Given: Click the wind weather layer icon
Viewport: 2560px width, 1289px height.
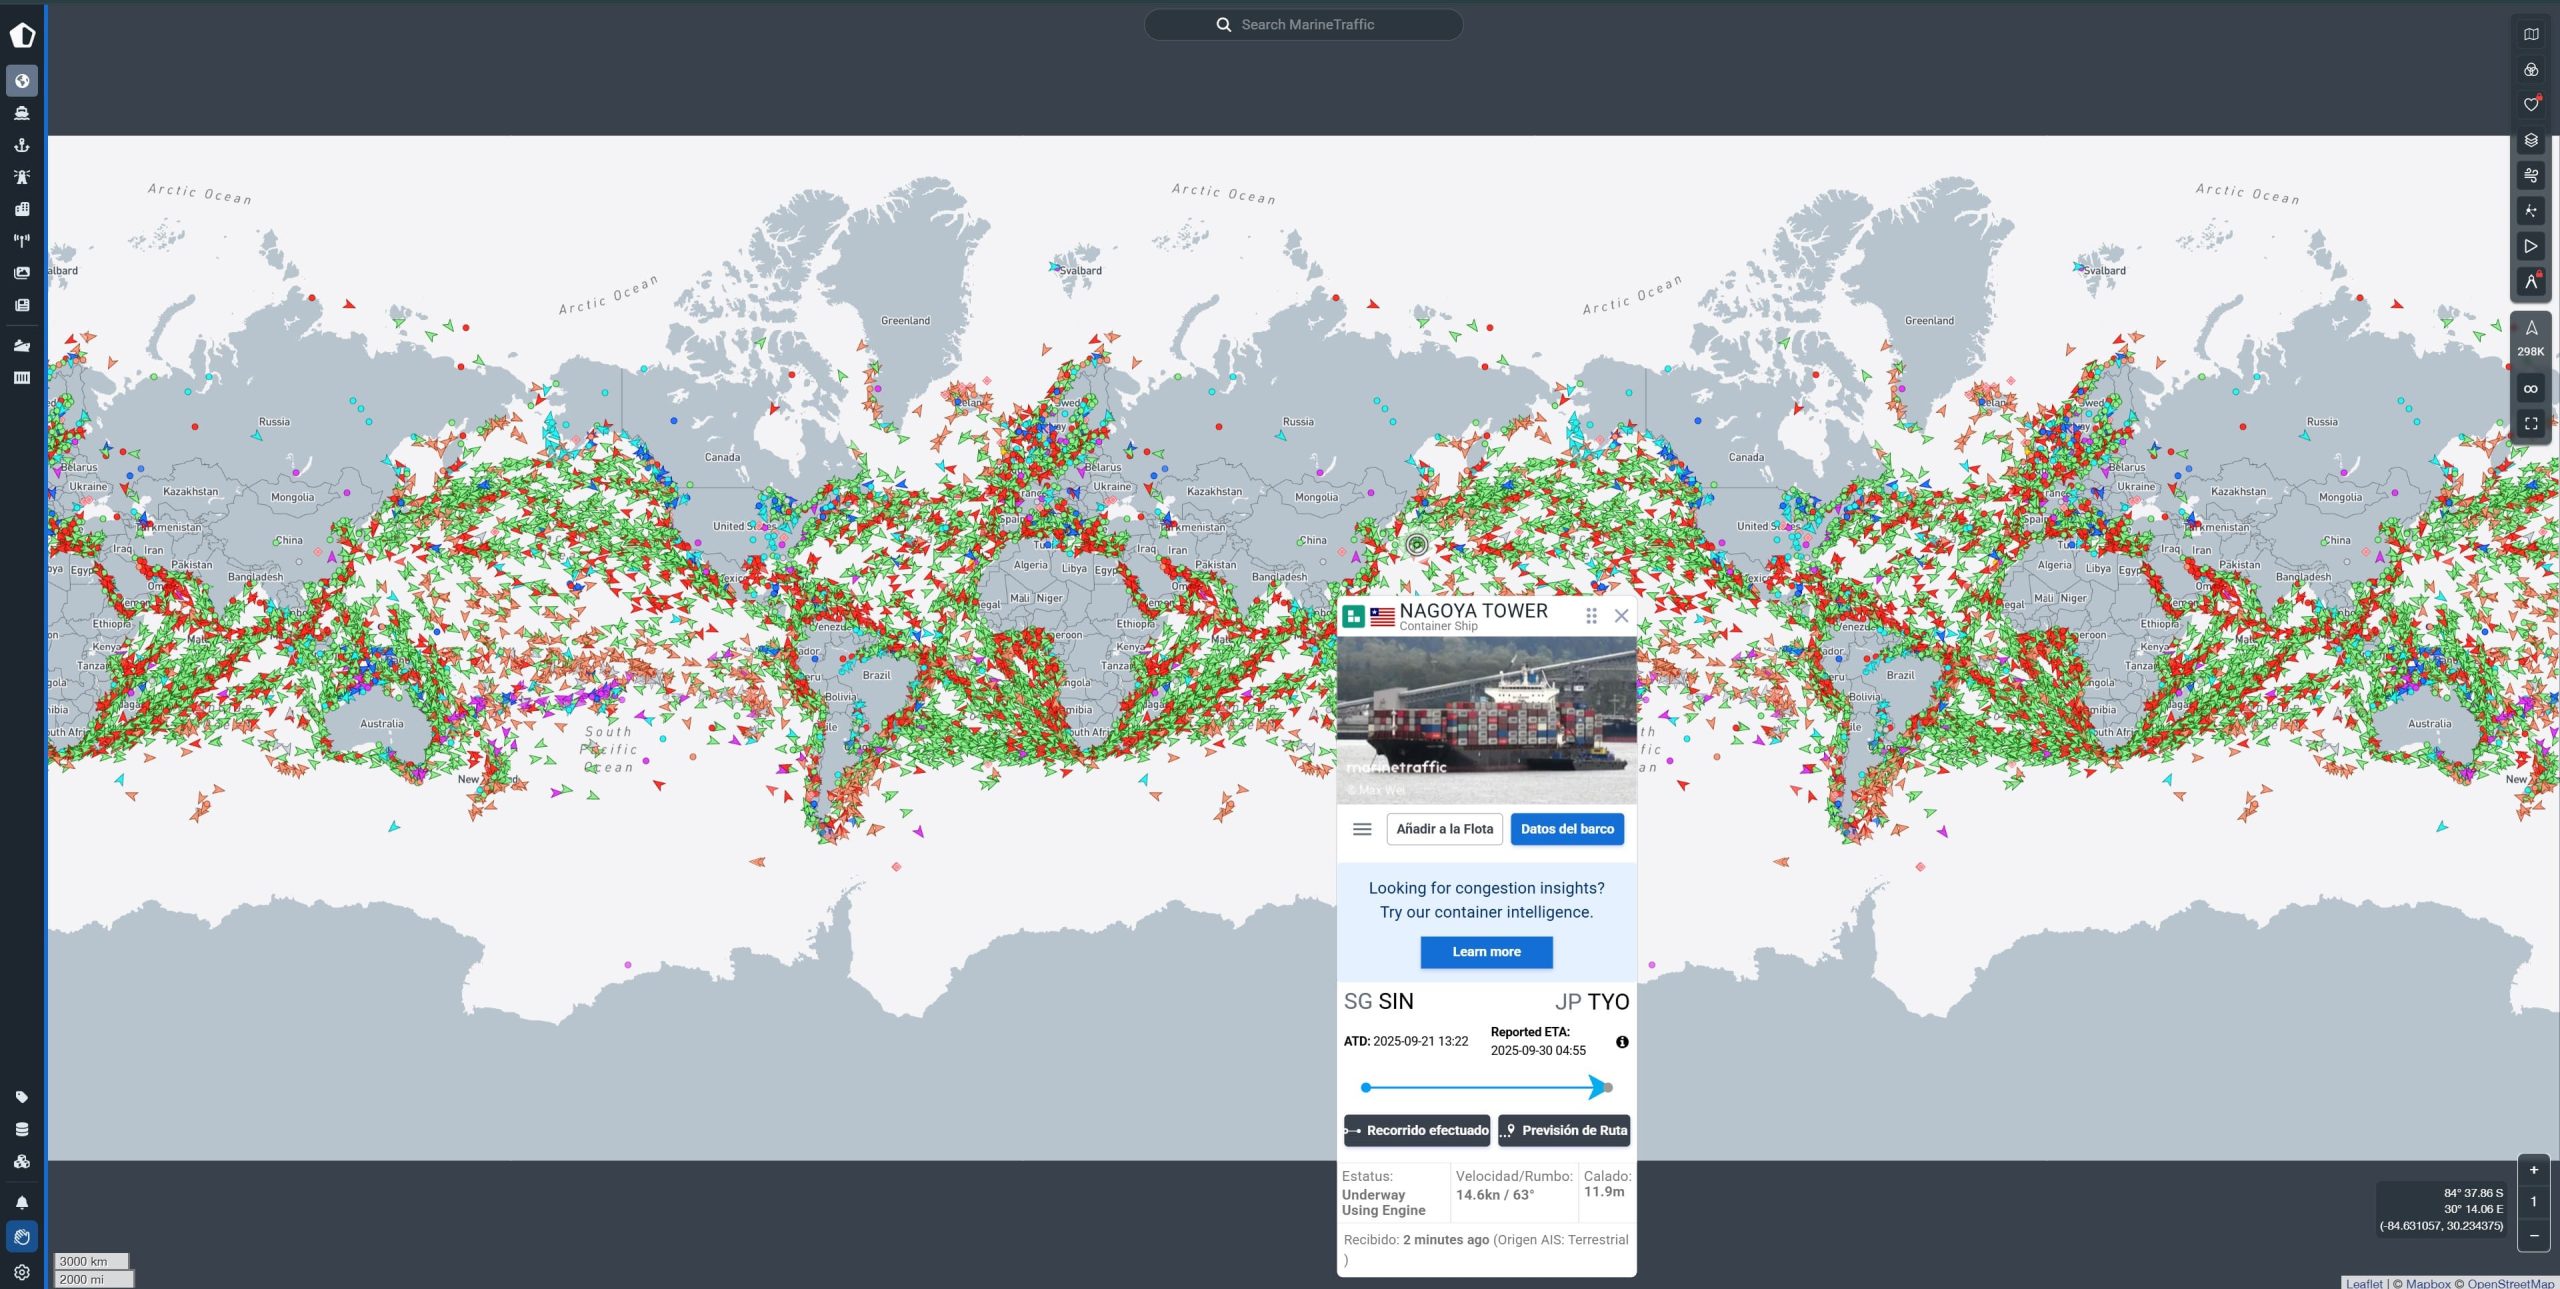Looking at the screenshot, I should coord(2531,176).
